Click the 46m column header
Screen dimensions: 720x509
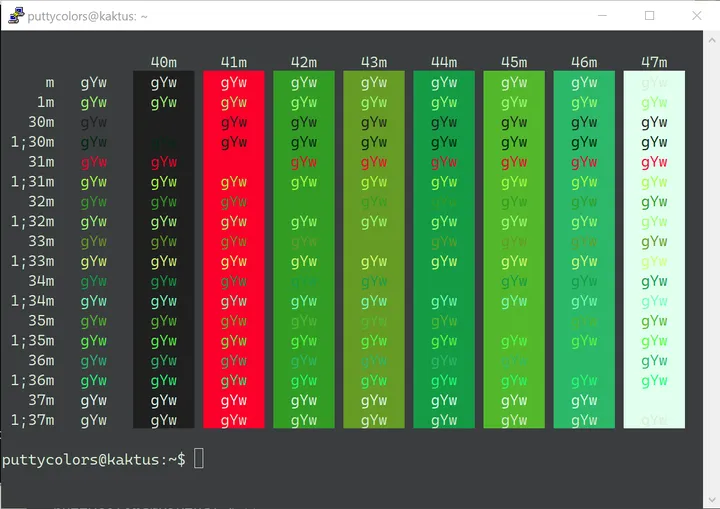point(584,62)
